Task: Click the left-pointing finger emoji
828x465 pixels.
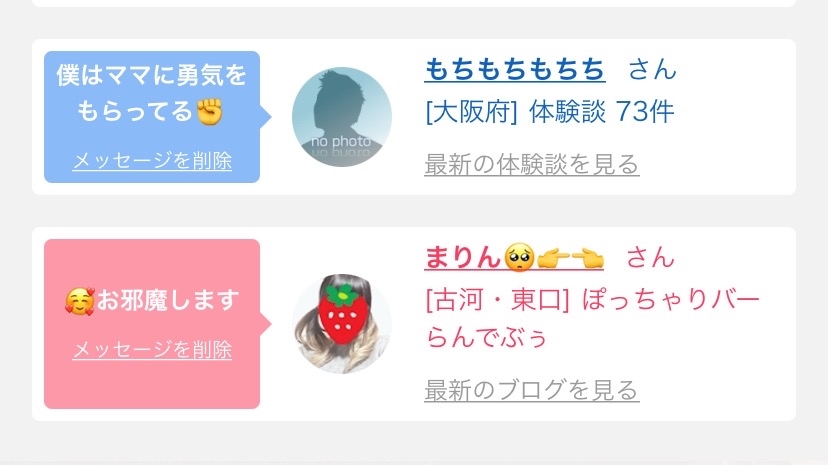Action: 587,259
